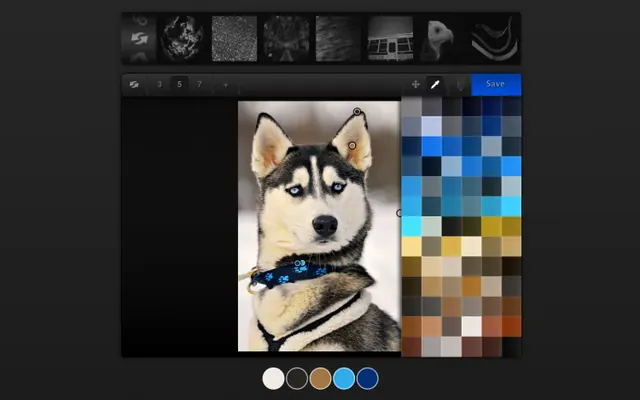Open the noisy static texture thumbnail

234,39
